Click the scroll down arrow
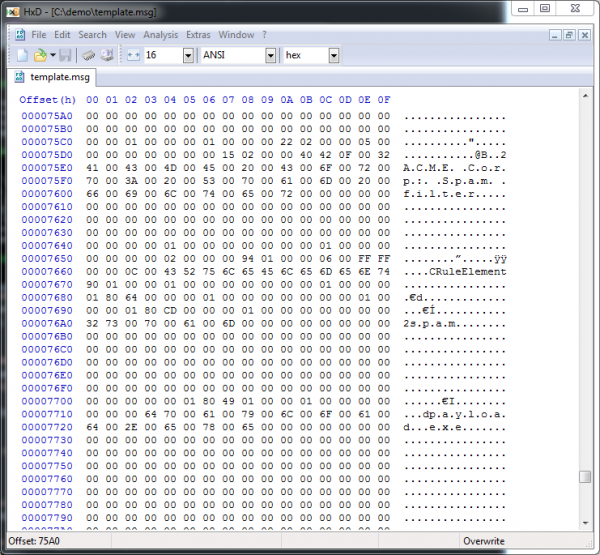 tap(585, 523)
